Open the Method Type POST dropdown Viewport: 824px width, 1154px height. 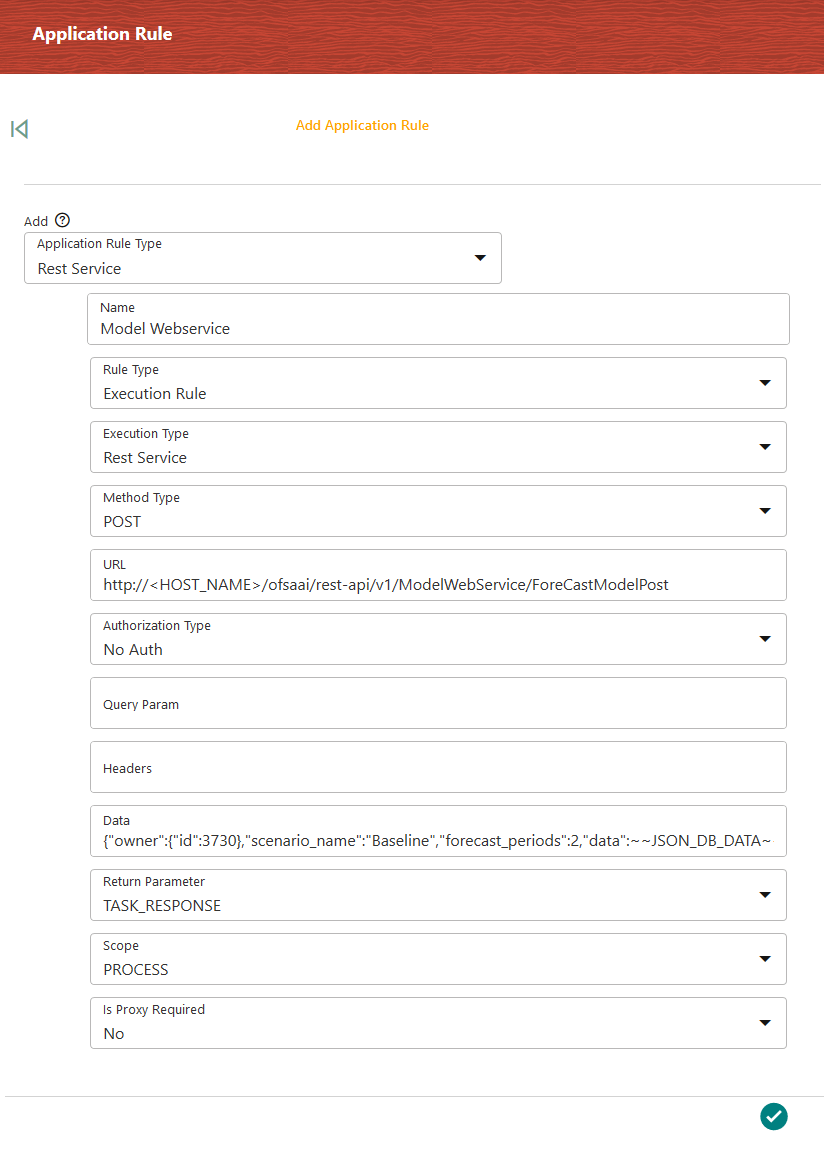click(x=438, y=511)
